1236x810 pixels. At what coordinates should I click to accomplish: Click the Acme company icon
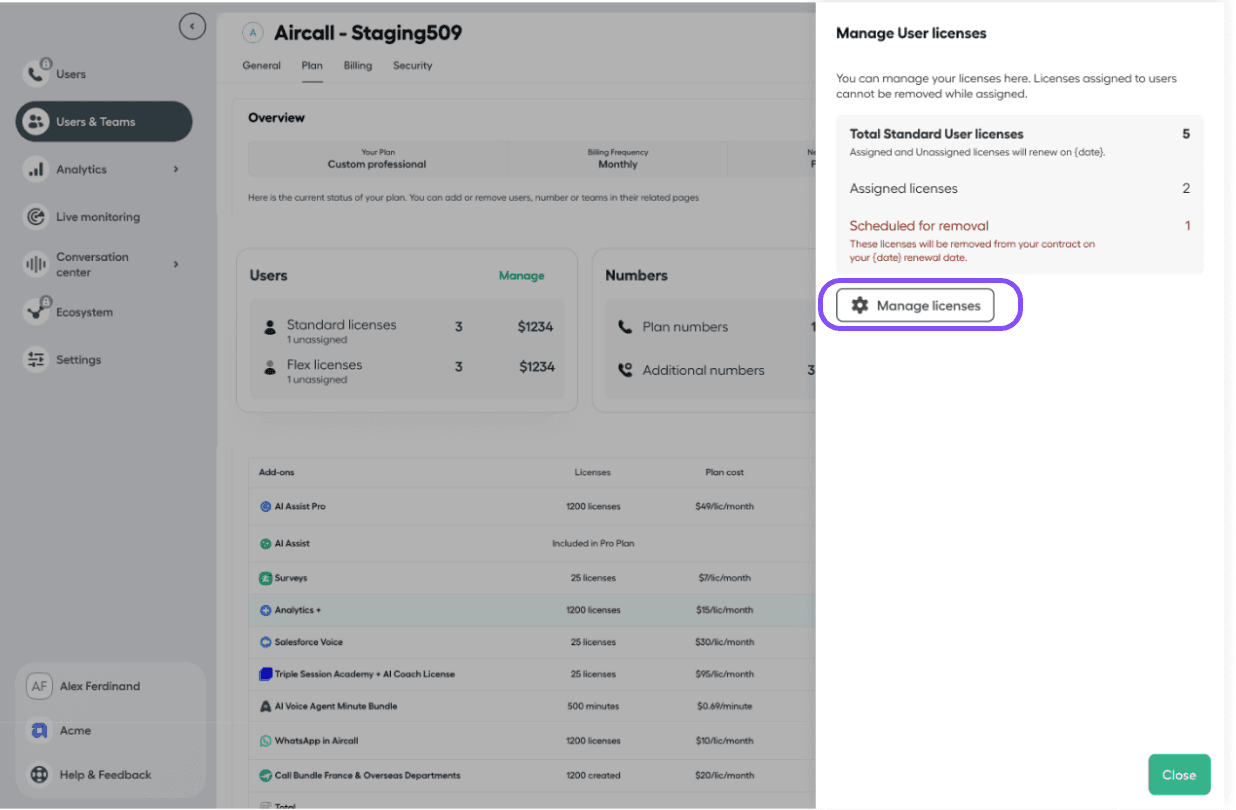pos(39,731)
